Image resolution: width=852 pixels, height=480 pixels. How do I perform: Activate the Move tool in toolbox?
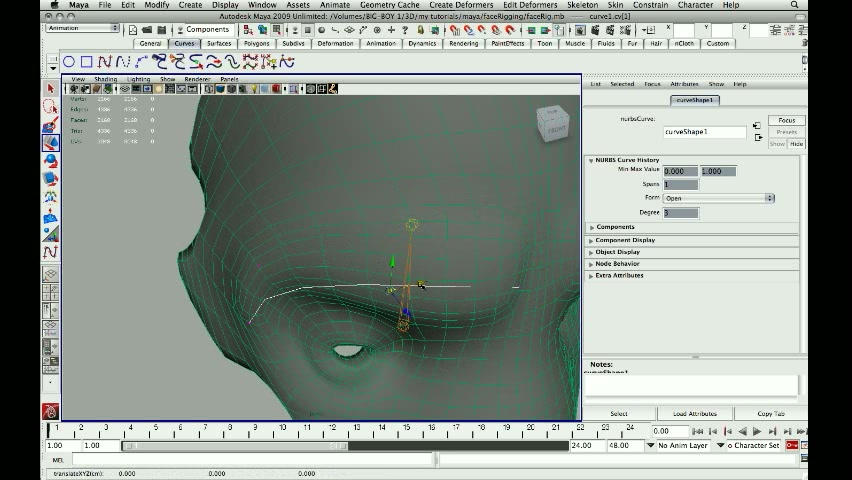(x=51, y=142)
